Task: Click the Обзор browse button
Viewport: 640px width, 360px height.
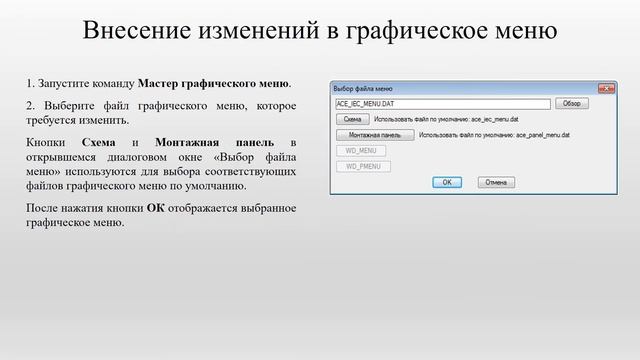Action: [x=572, y=104]
